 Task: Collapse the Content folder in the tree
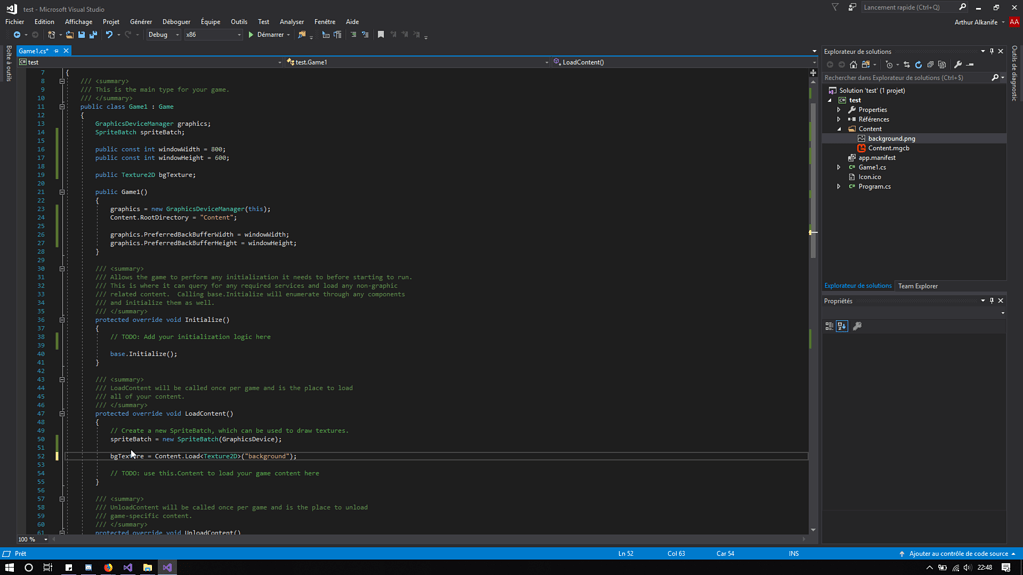coord(839,129)
